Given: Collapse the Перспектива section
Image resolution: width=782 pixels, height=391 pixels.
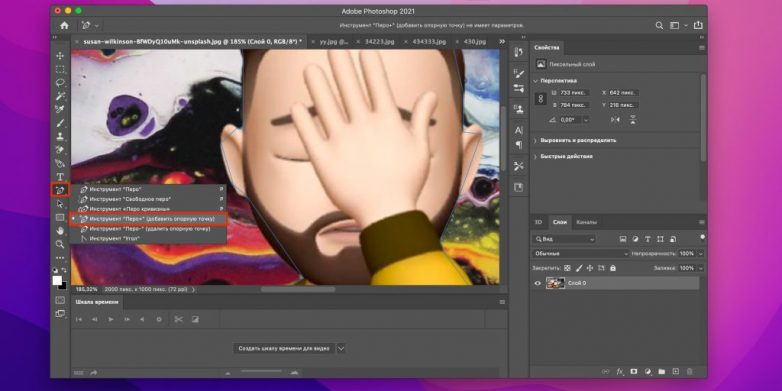Looking at the screenshot, I should pos(536,80).
